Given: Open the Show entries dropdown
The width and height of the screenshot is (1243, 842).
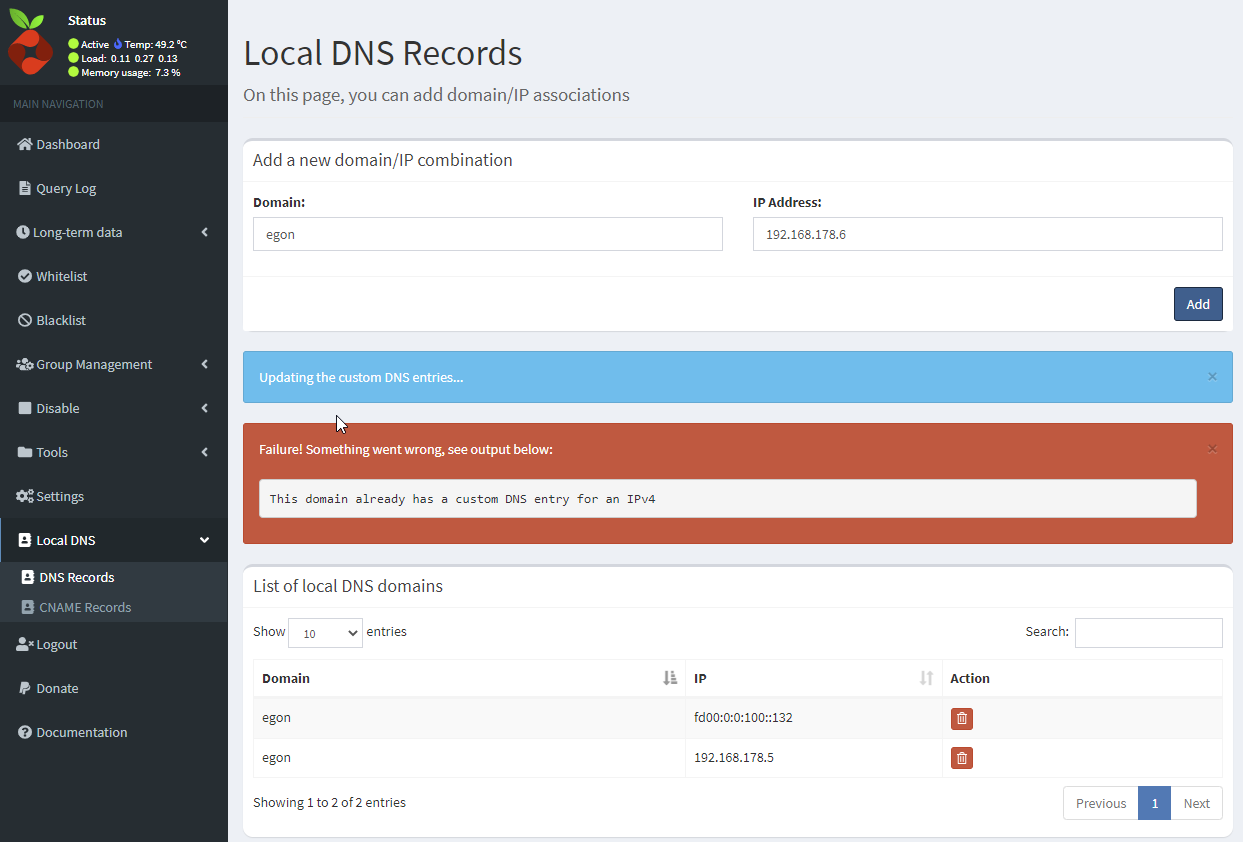Looking at the screenshot, I should point(324,632).
